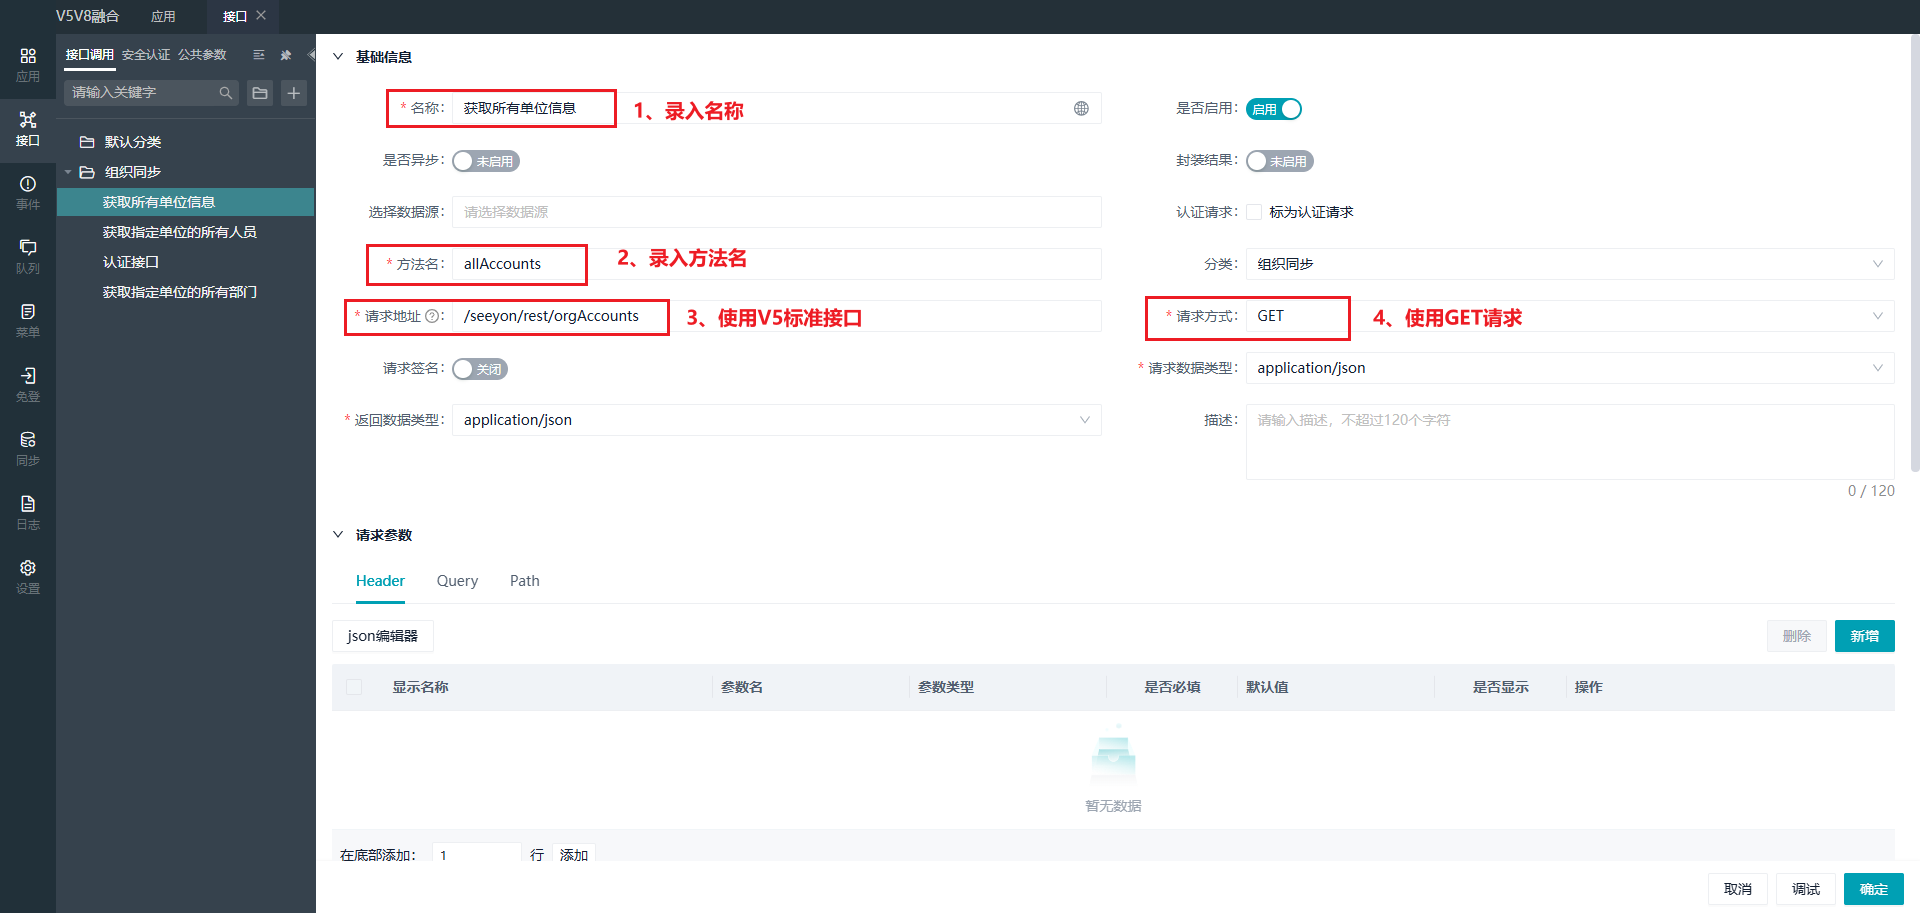Open the 事件 events sidebar icon

pos(28,193)
